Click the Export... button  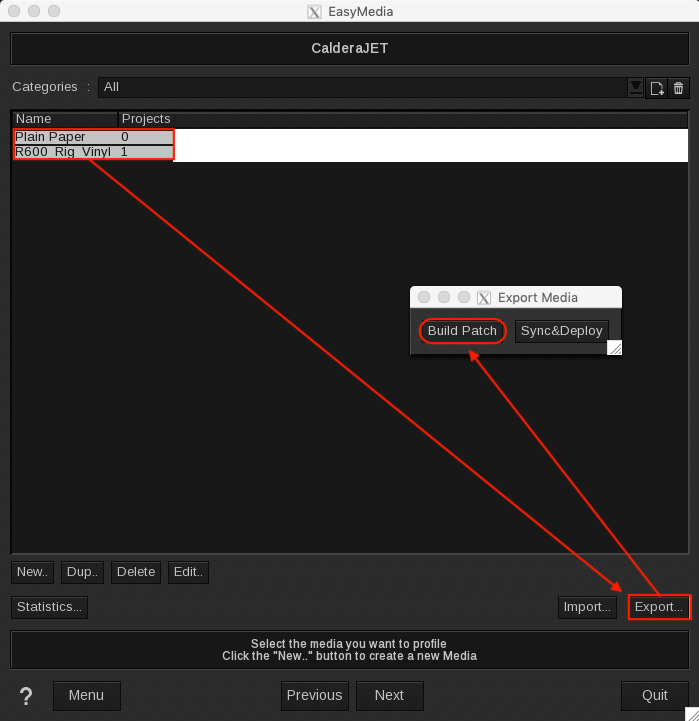coord(659,607)
